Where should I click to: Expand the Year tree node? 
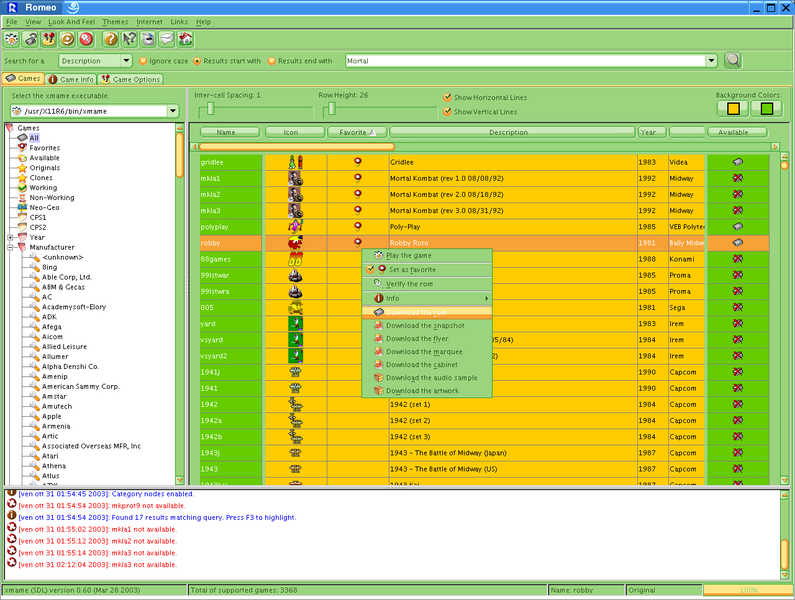(x=10, y=237)
